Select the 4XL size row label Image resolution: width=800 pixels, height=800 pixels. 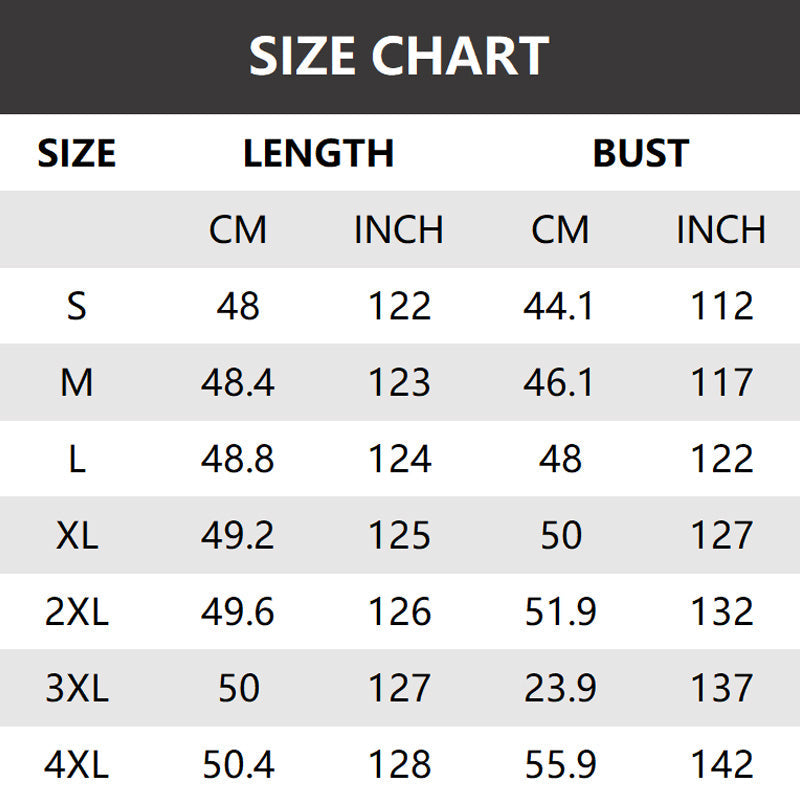click(x=77, y=765)
